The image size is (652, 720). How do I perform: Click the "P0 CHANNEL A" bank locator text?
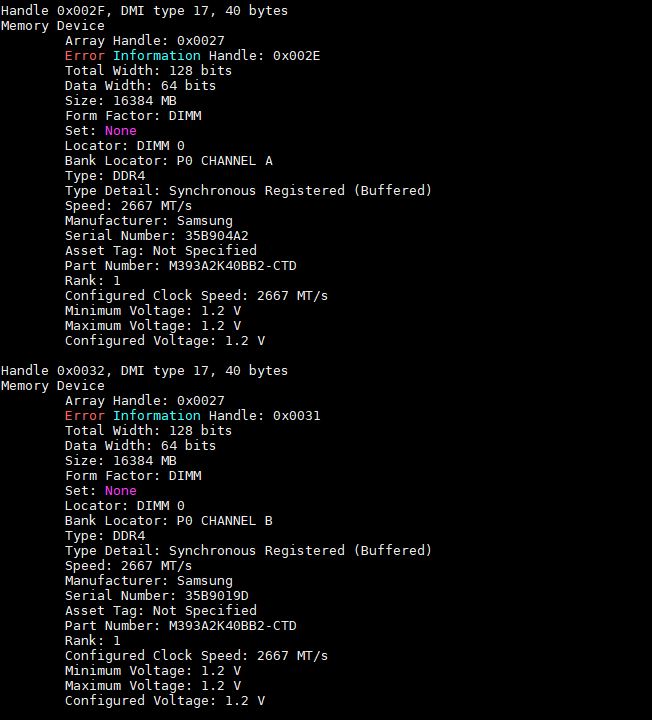click(224, 161)
